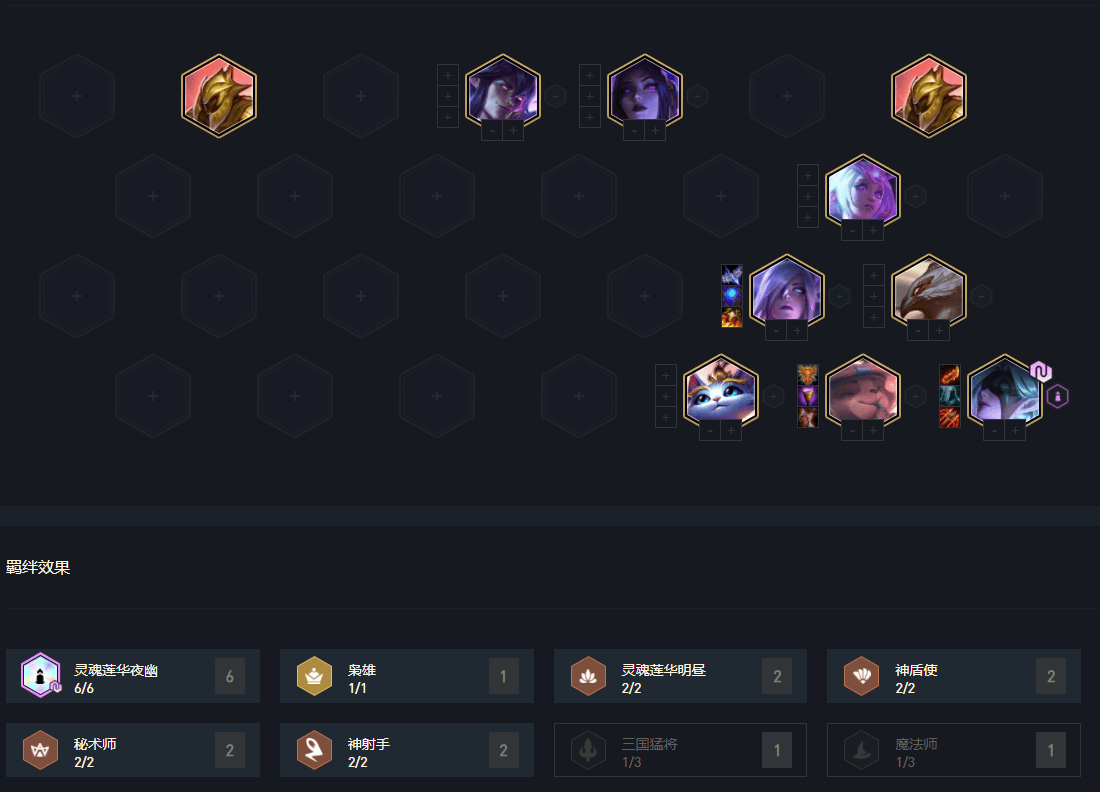The image size is (1100, 792).
Task: Select the Yuumi cat champion portrait
Action: coord(720,394)
